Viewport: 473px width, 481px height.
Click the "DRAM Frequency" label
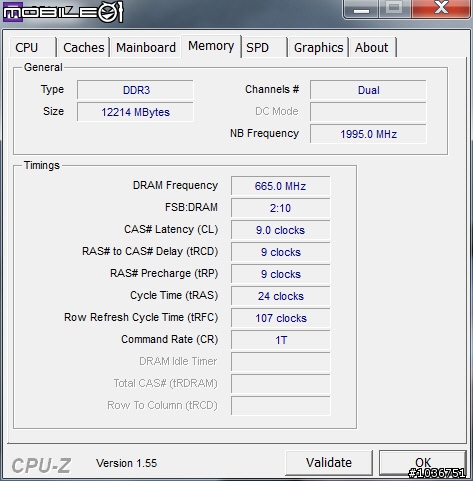coord(175,185)
